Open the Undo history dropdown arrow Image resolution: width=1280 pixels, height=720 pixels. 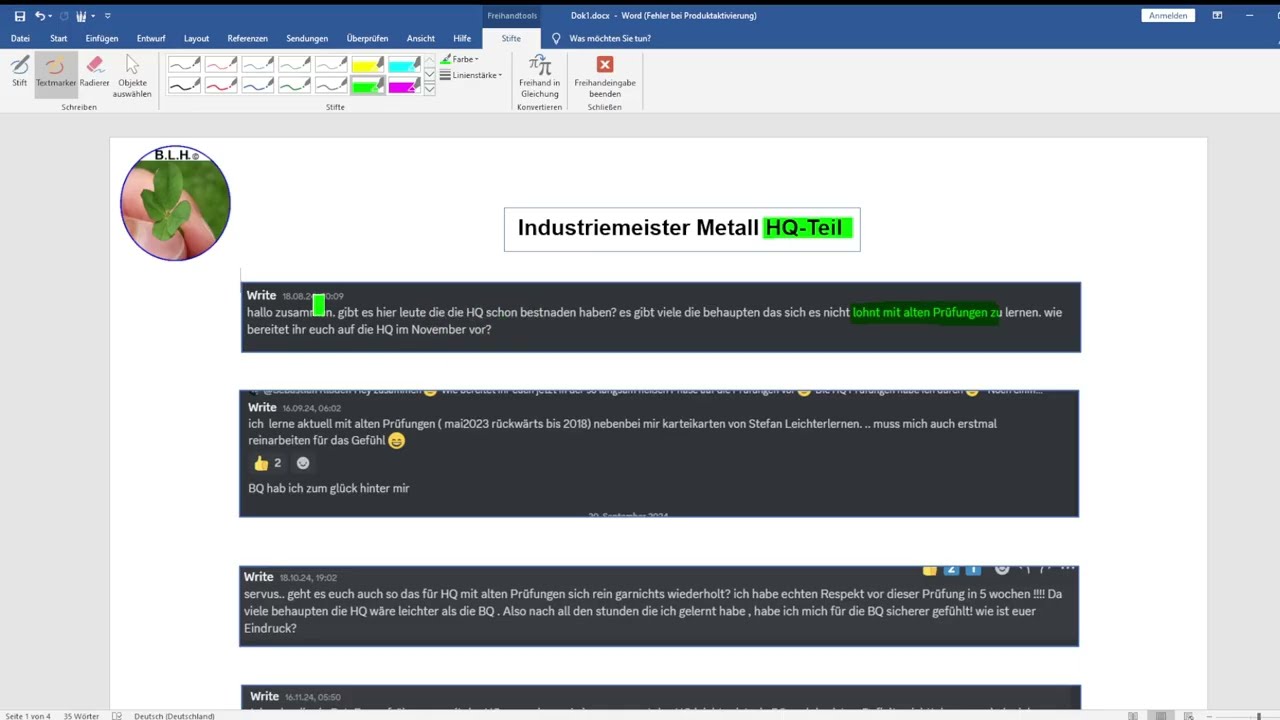click(x=50, y=16)
